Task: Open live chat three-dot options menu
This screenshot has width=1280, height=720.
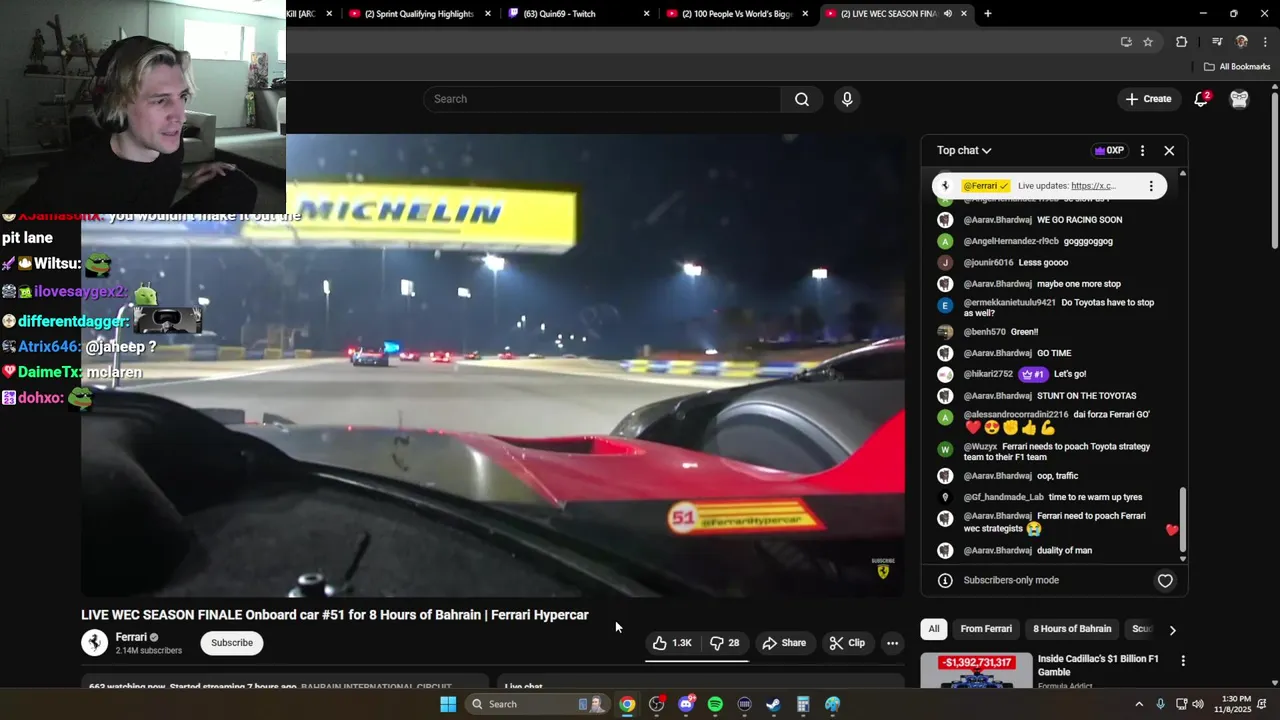Action: [x=1142, y=150]
